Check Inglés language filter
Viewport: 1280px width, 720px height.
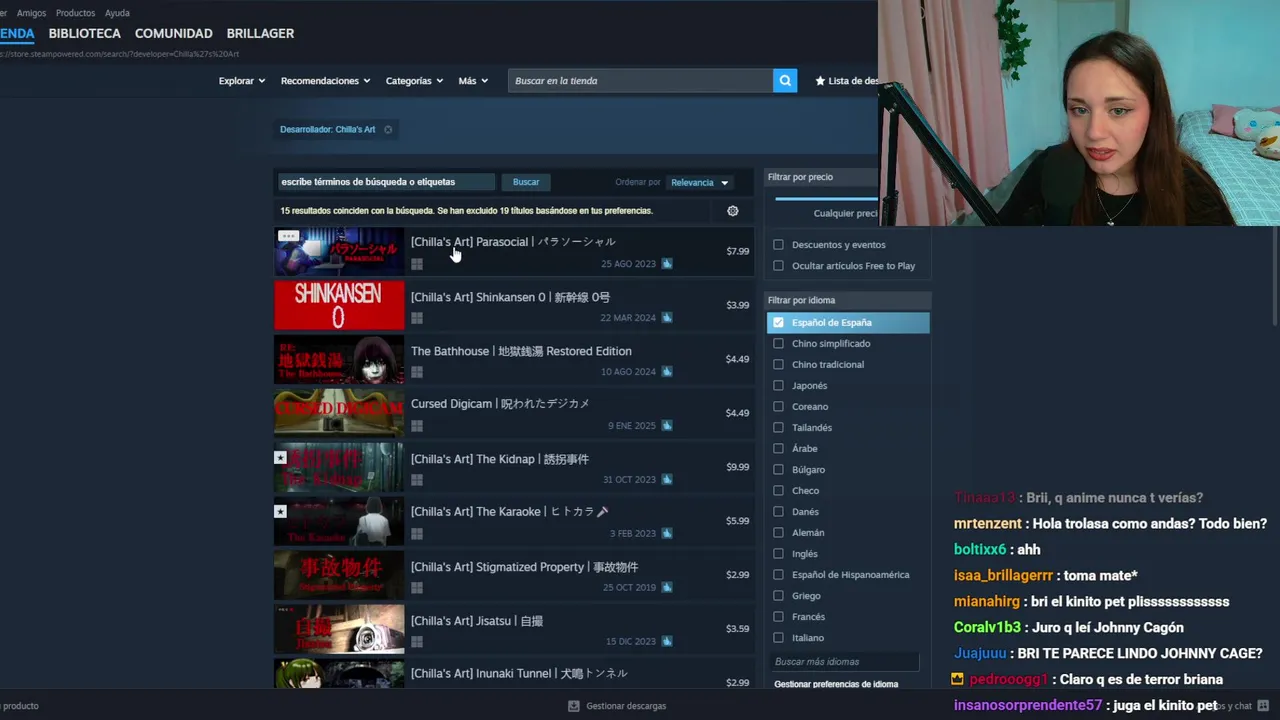pyautogui.click(x=778, y=554)
